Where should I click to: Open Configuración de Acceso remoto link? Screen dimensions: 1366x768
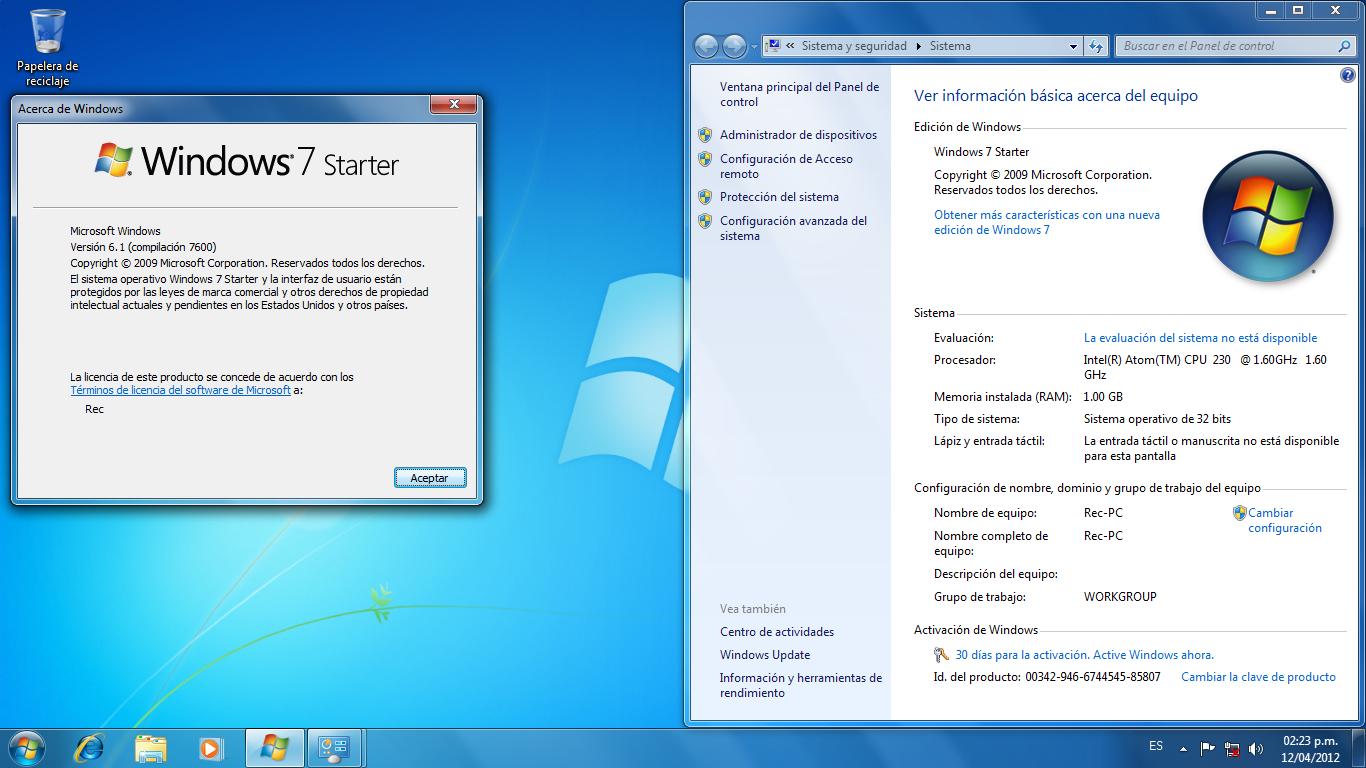[x=786, y=166]
